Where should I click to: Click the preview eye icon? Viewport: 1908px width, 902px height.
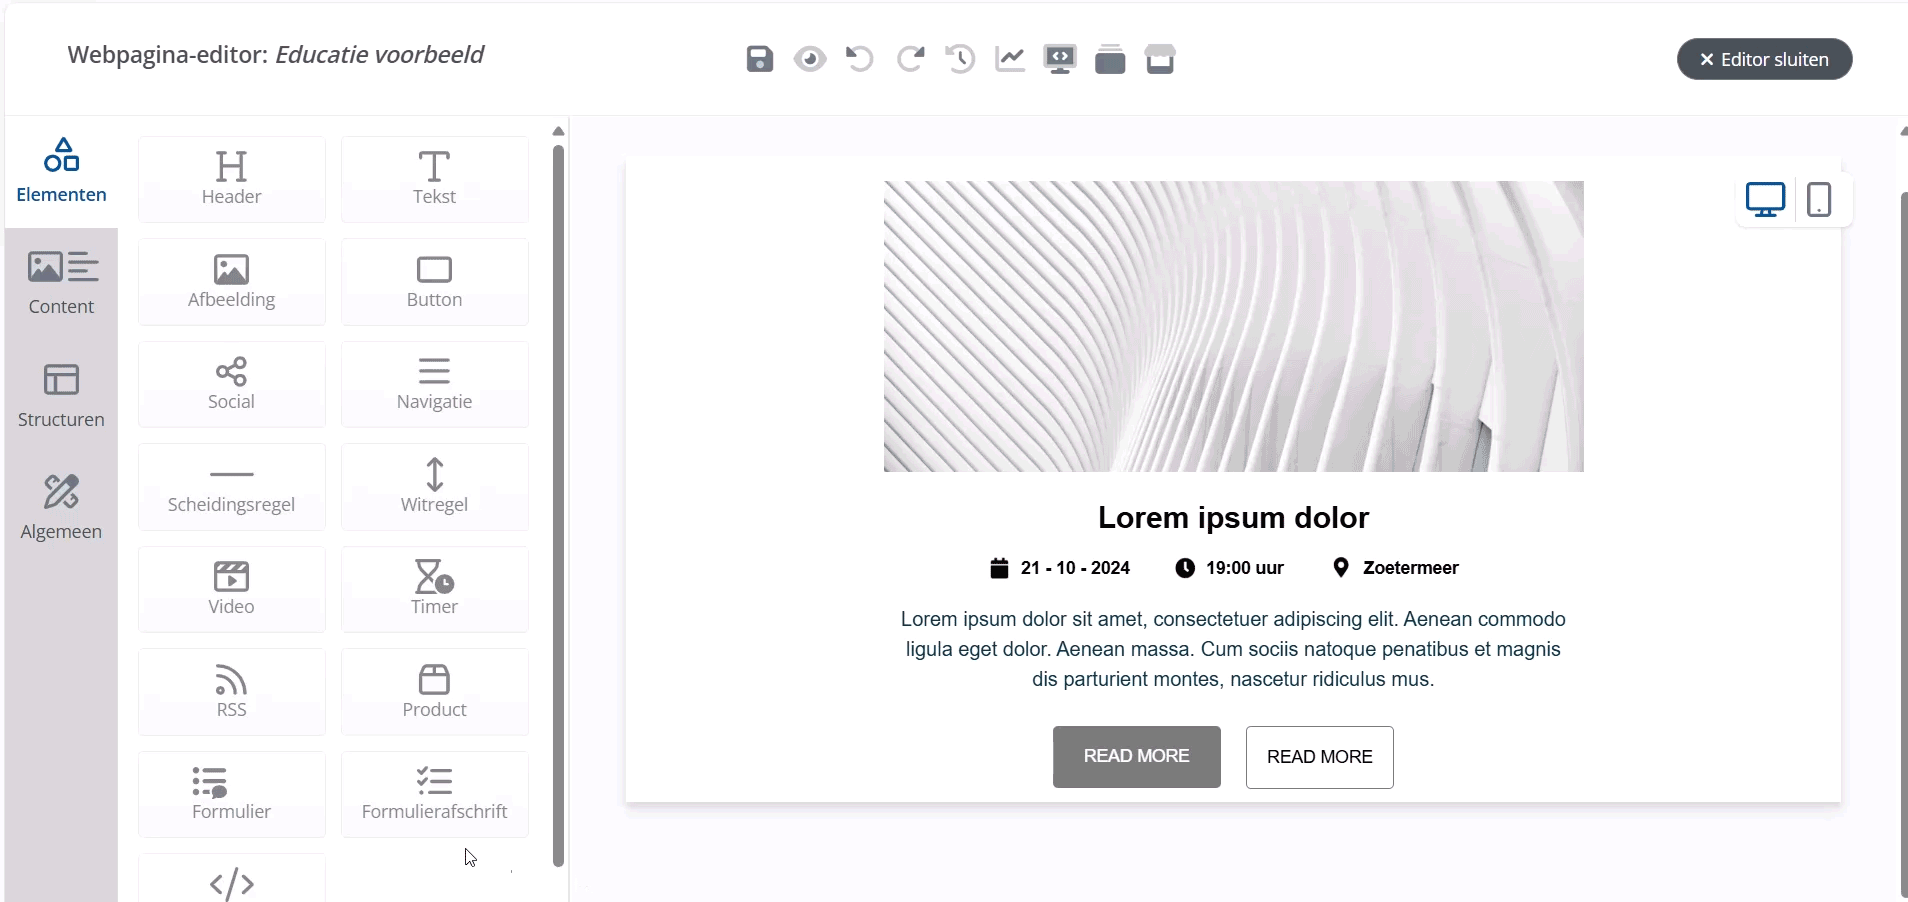point(809,59)
